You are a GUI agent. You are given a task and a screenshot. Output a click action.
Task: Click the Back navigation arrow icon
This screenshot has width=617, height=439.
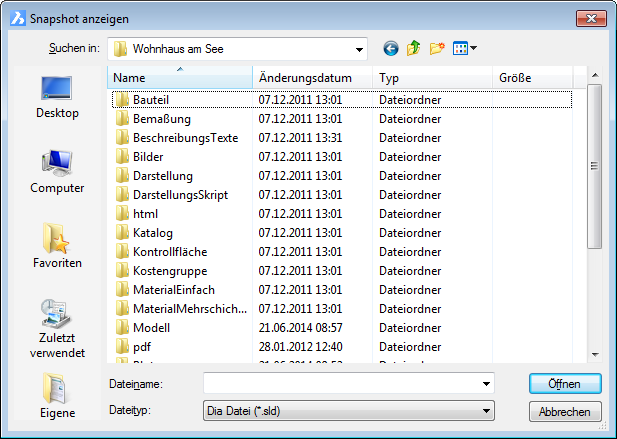390,48
